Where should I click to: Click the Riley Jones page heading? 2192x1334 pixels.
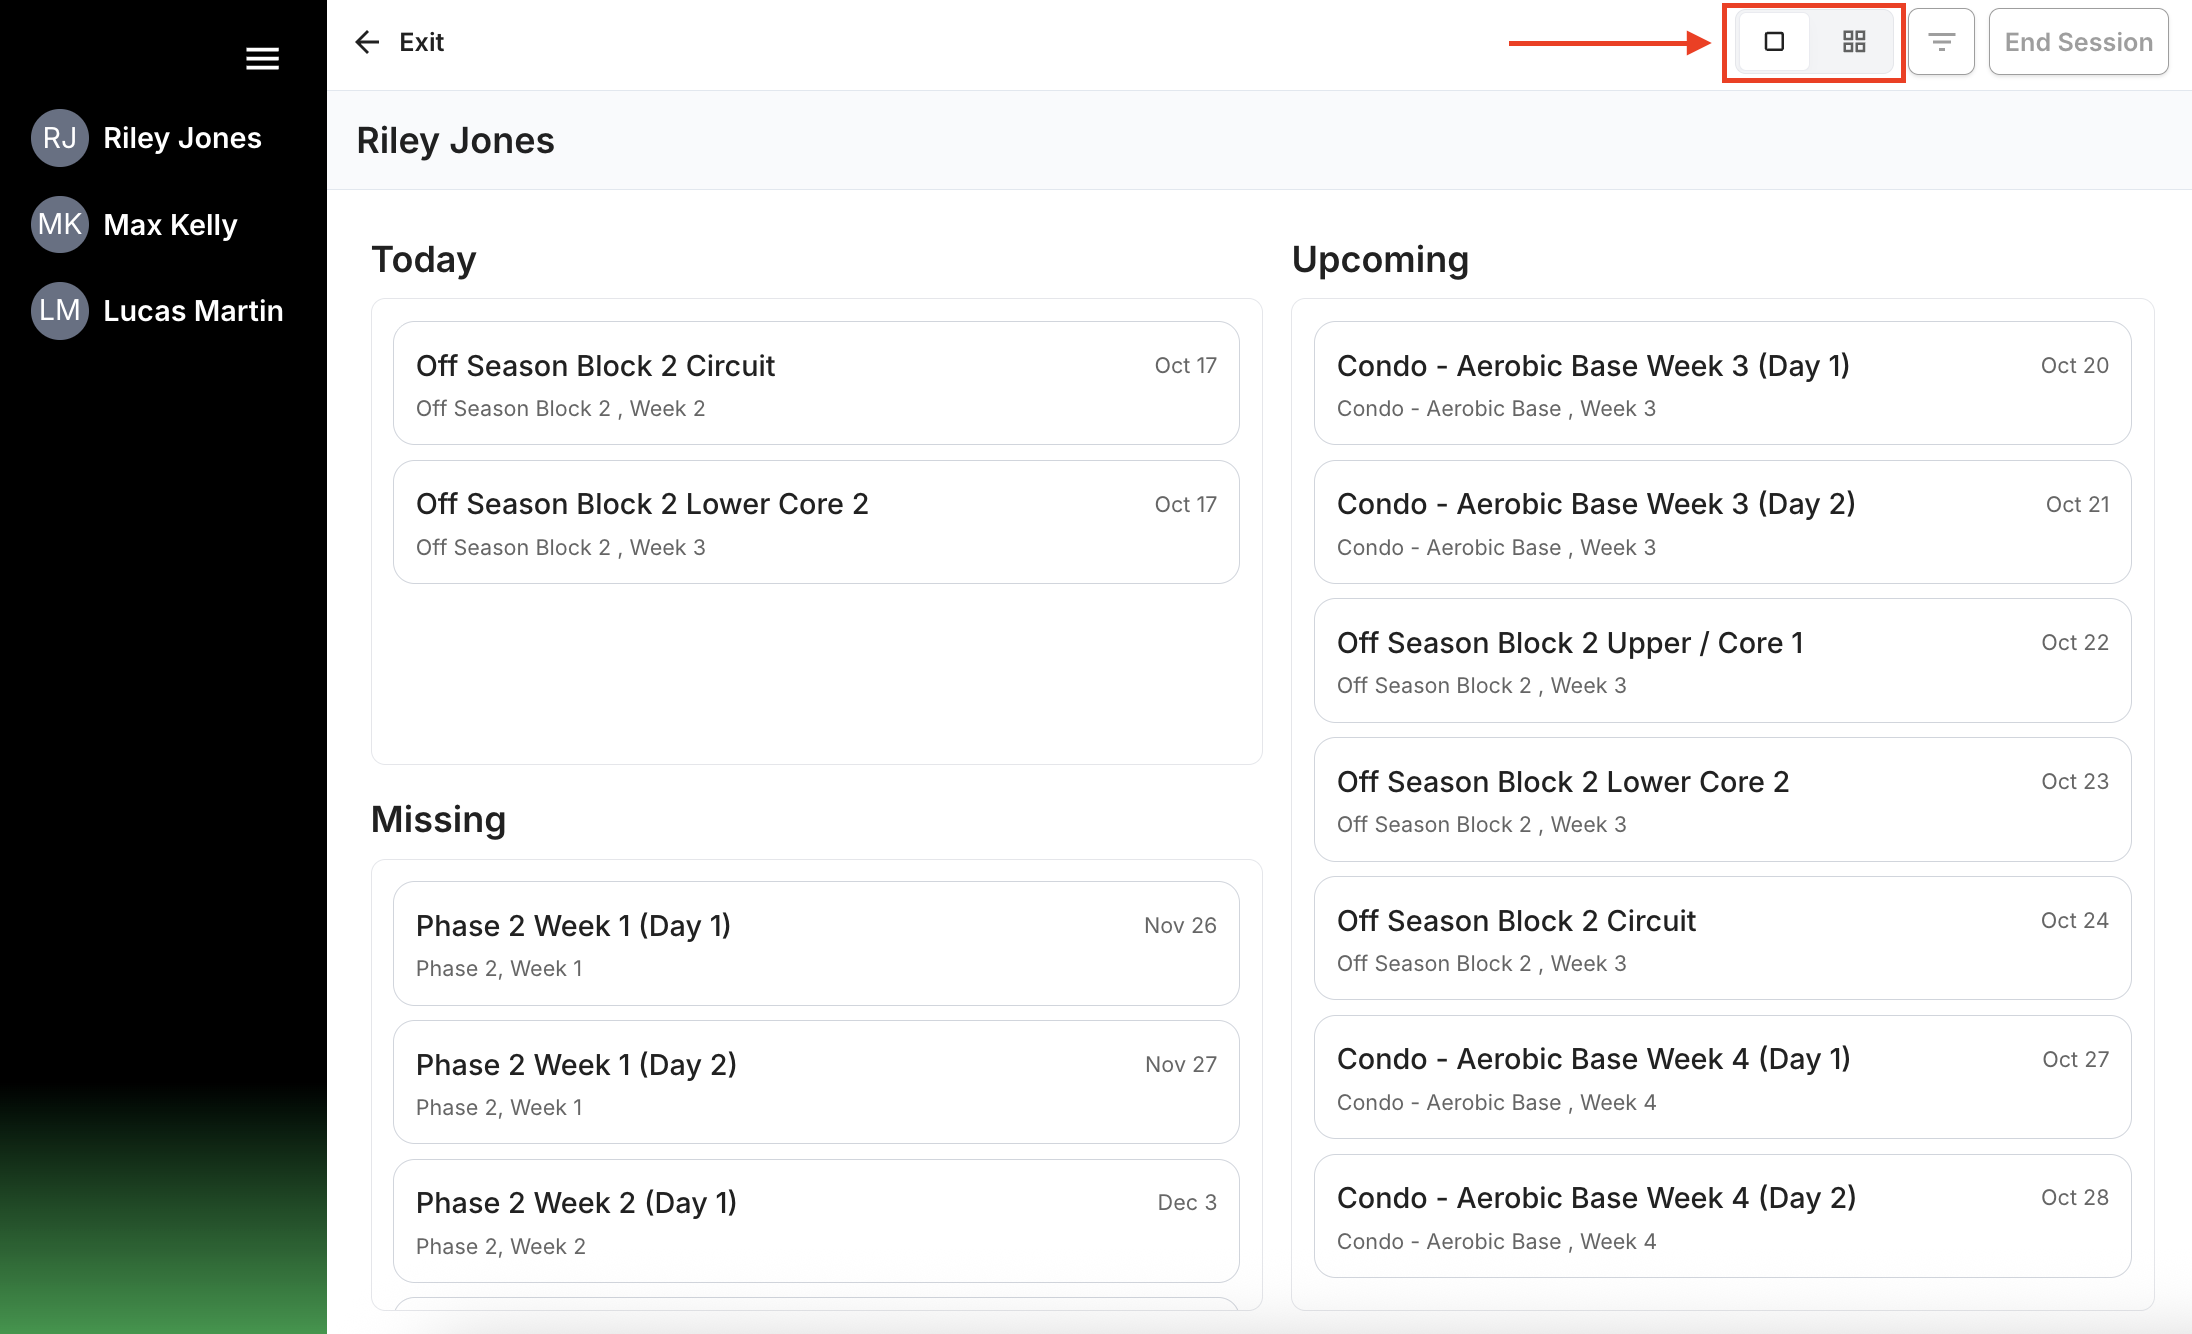(x=455, y=140)
